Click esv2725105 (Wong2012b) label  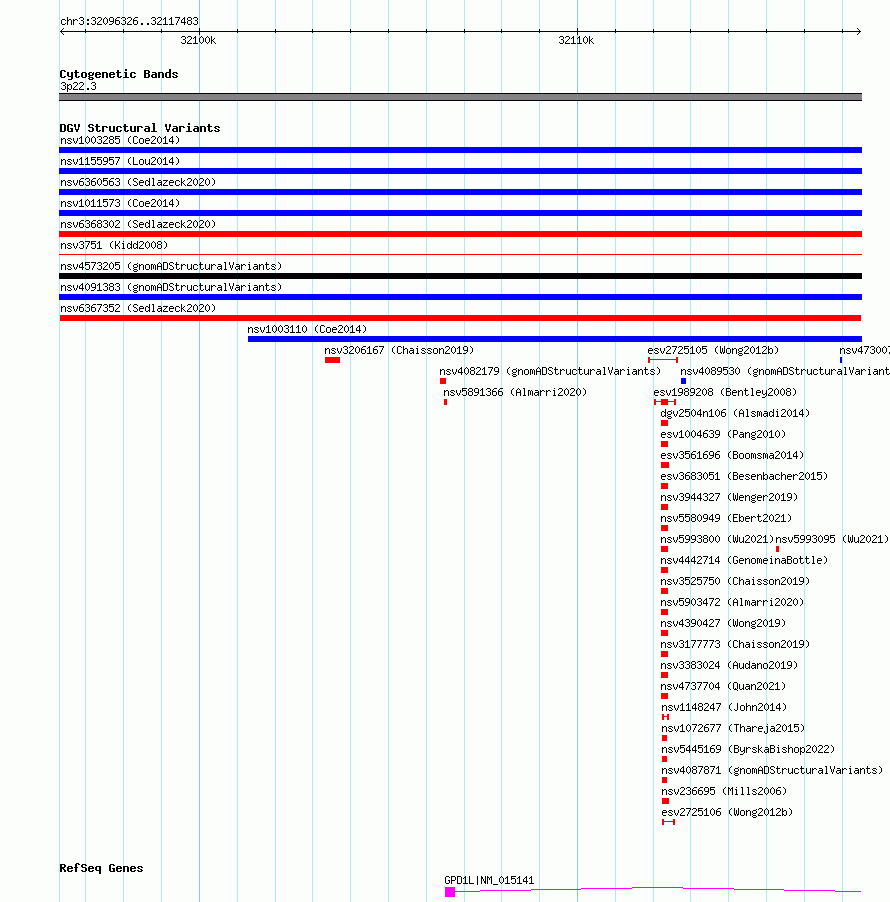(x=713, y=350)
